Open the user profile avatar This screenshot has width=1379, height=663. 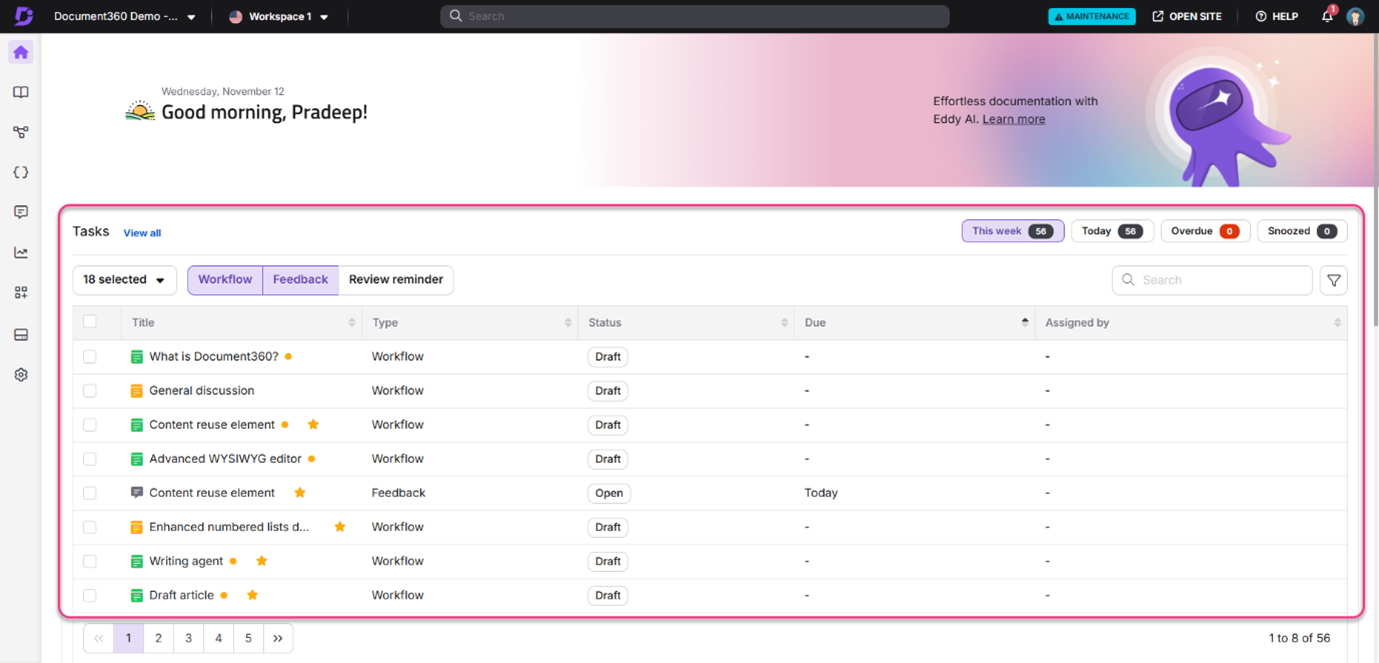pyautogui.click(x=1355, y=17)
